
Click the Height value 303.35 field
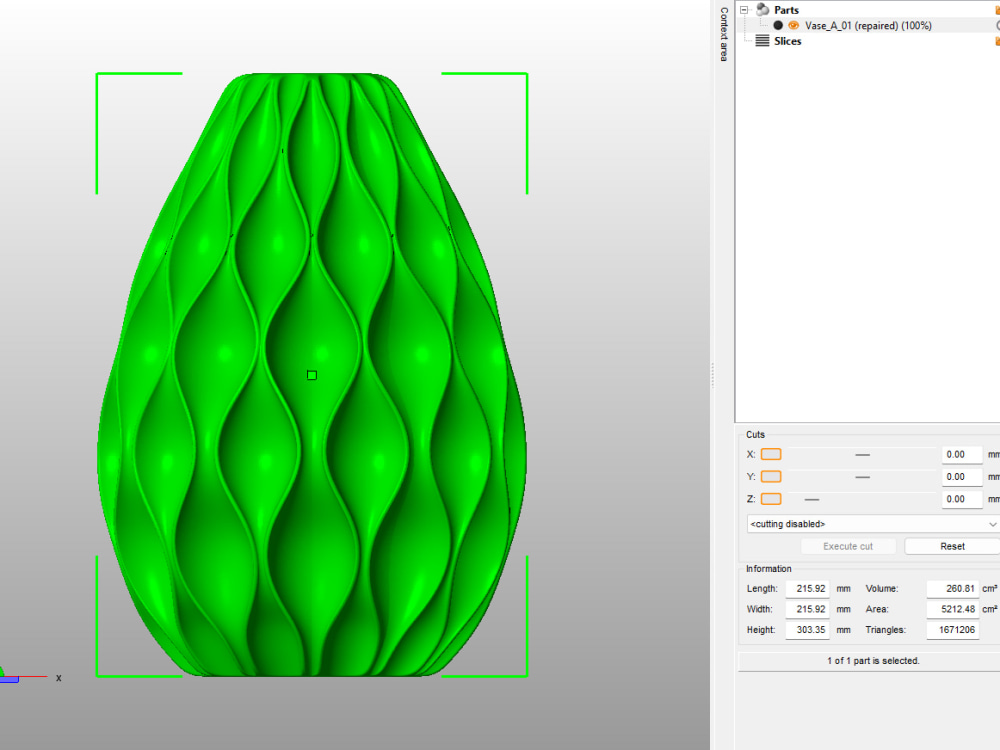[807, 629]
